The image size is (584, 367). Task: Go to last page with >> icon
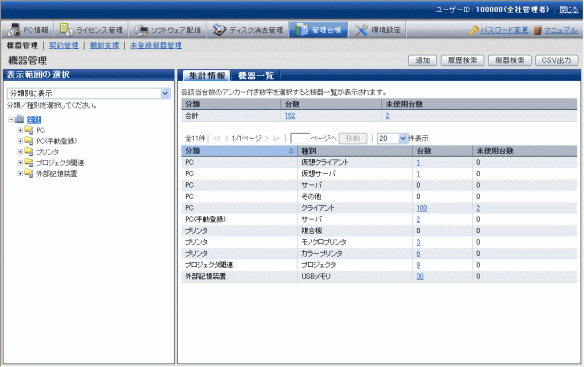pos(276,138)
